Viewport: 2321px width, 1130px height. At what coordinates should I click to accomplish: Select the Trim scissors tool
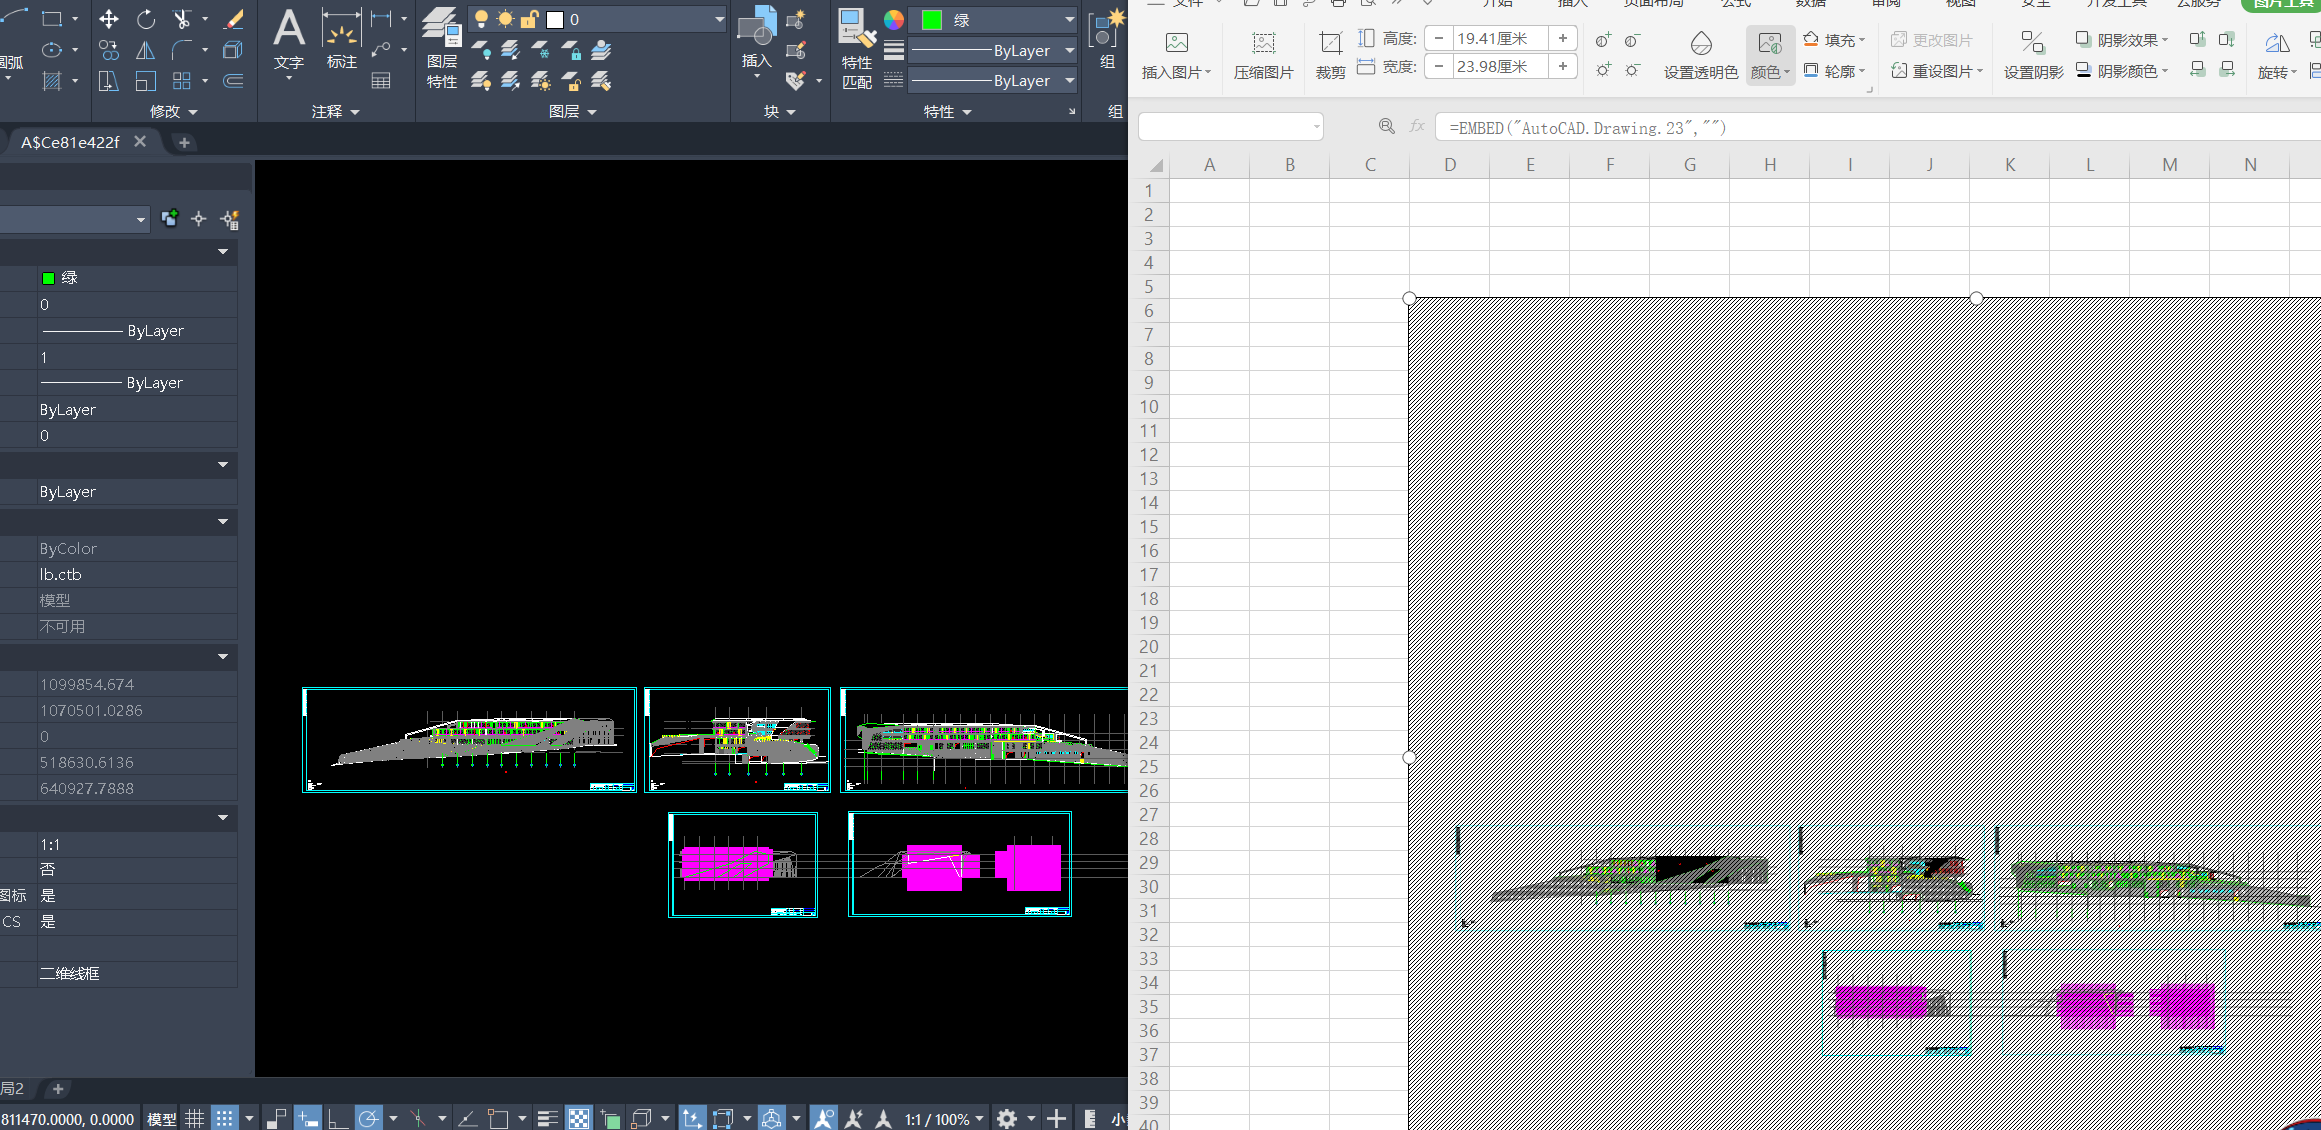tap(181, 19)
